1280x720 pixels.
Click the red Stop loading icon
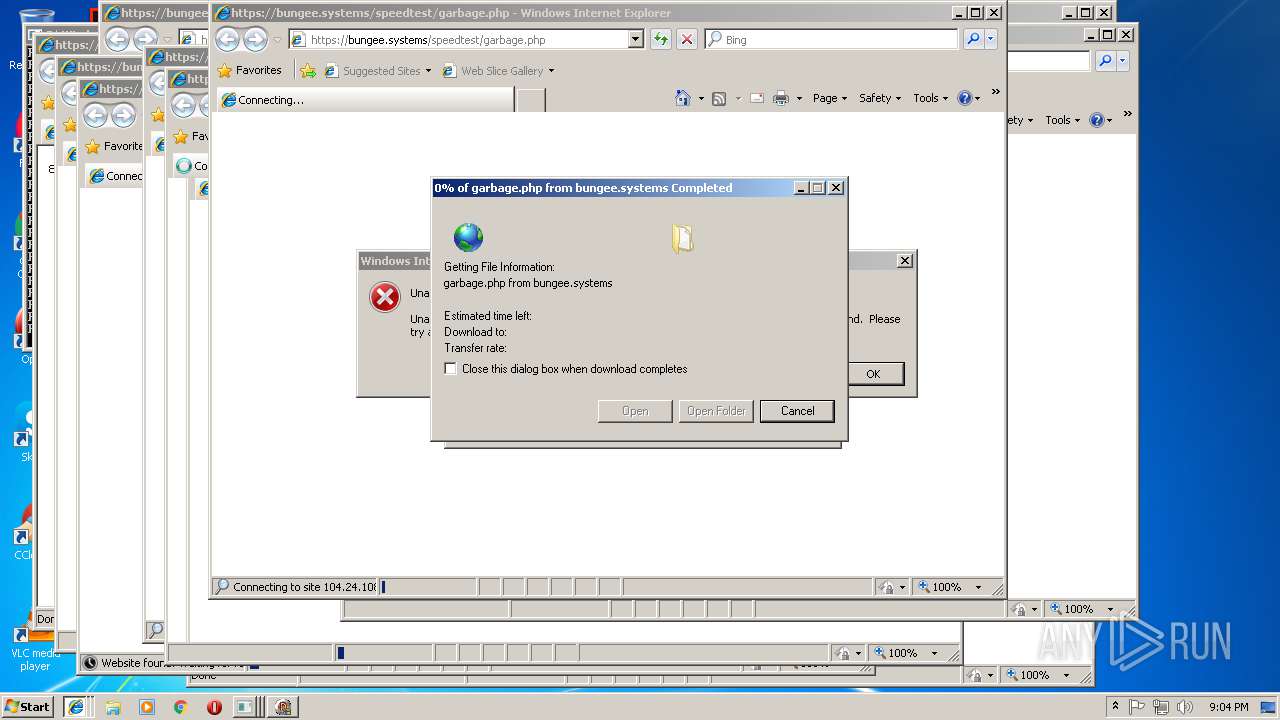point(687,40)
